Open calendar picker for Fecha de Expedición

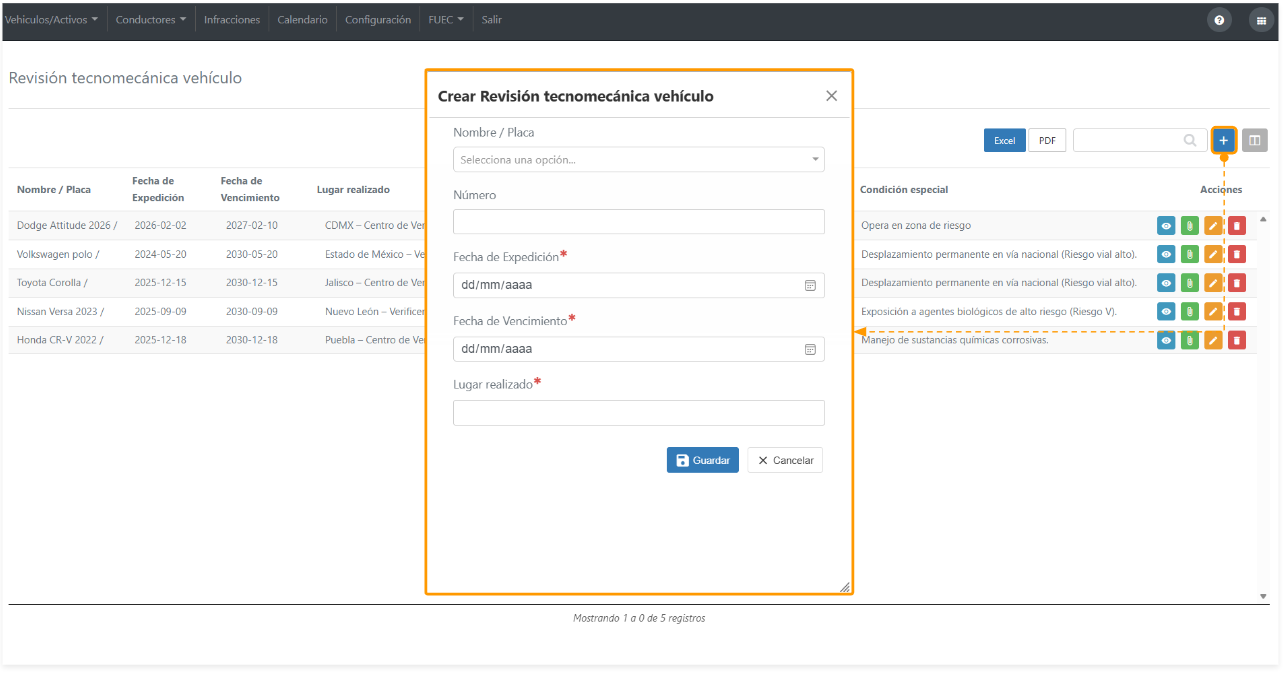pyautogui.click(x=810, y=286)
